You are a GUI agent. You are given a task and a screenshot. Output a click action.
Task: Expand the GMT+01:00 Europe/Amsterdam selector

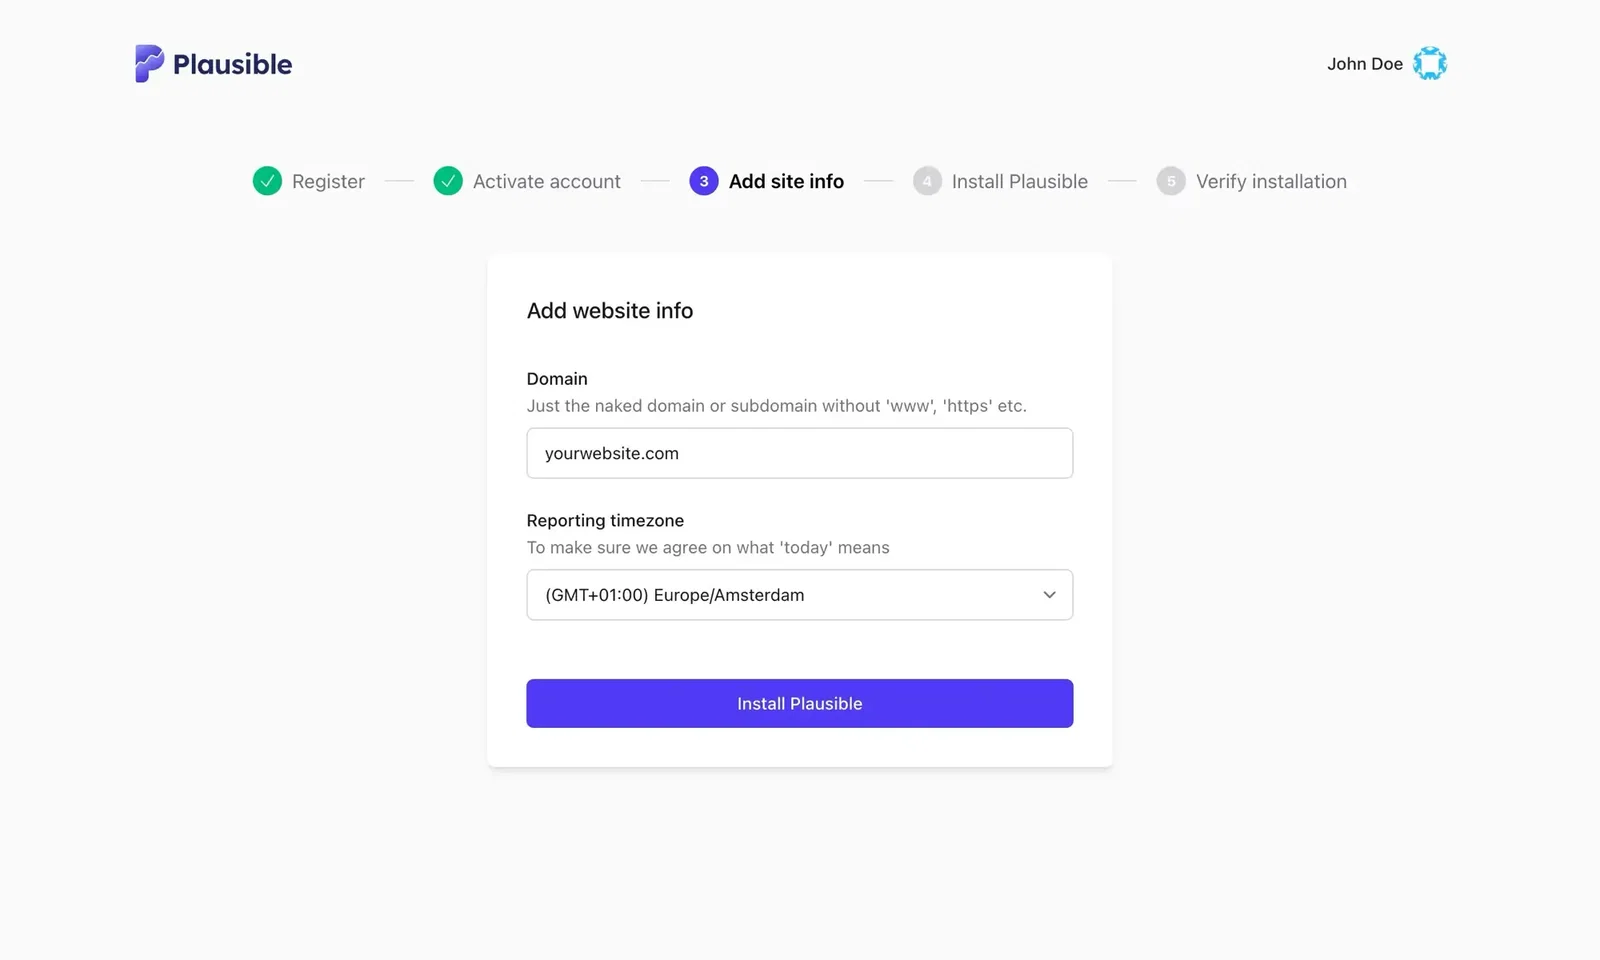[x=799, y=594]
